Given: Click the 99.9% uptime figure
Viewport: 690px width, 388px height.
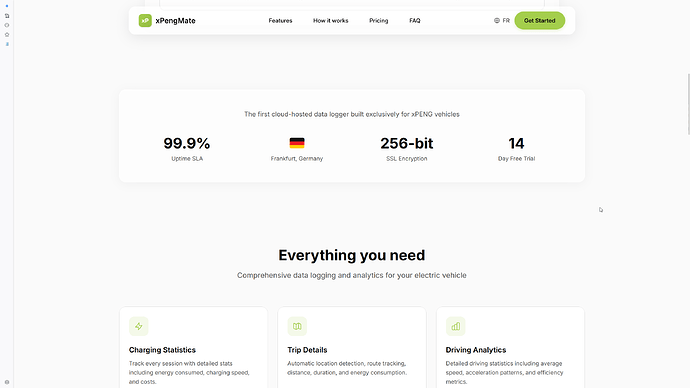Looking at the screenshot, I should [187, 143].
